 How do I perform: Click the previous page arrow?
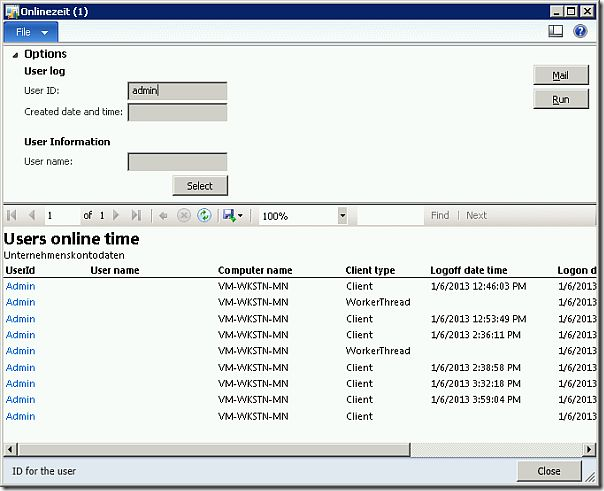click(x=32, y=215)
